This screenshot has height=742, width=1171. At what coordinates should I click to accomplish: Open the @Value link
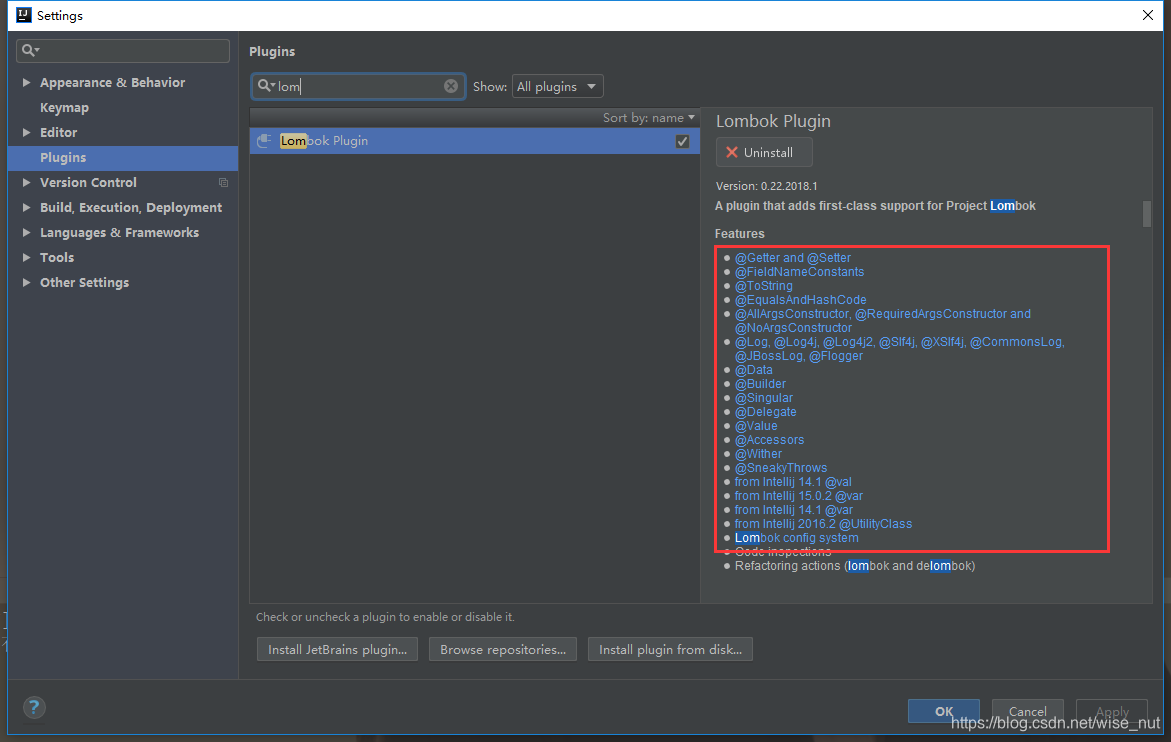756,425
